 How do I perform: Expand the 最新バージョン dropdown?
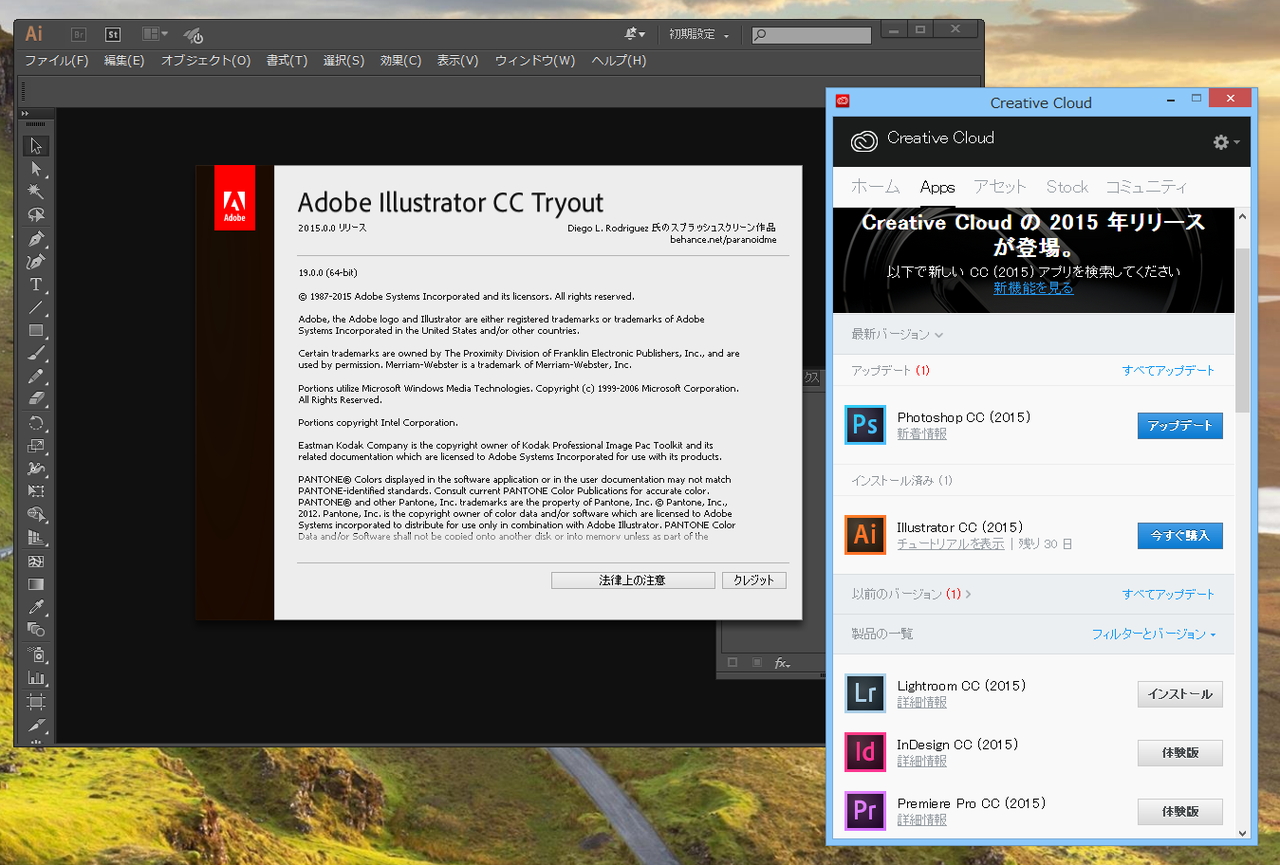pyautogui.click(x=897, y=334)
